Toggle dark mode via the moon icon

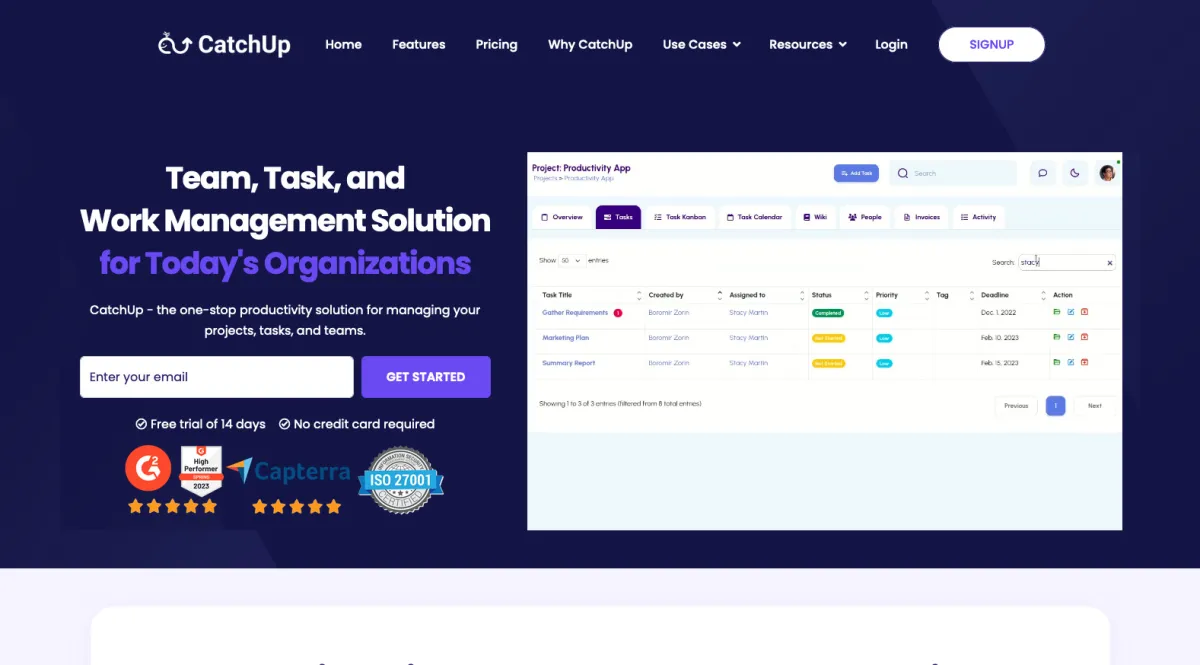tap(1075, 173)
